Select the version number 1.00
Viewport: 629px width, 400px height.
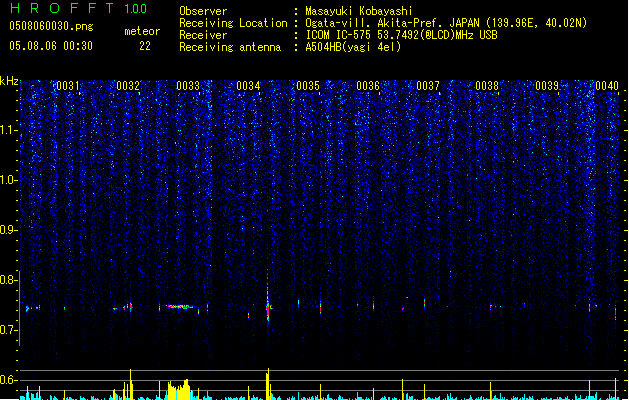click(x=136, y=8)
